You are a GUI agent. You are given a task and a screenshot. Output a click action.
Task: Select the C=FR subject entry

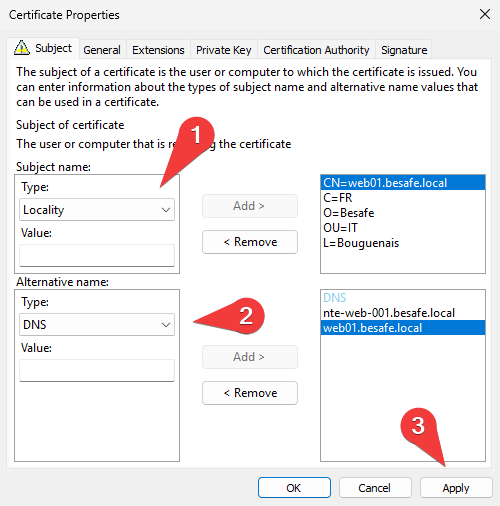pos(403,198)
